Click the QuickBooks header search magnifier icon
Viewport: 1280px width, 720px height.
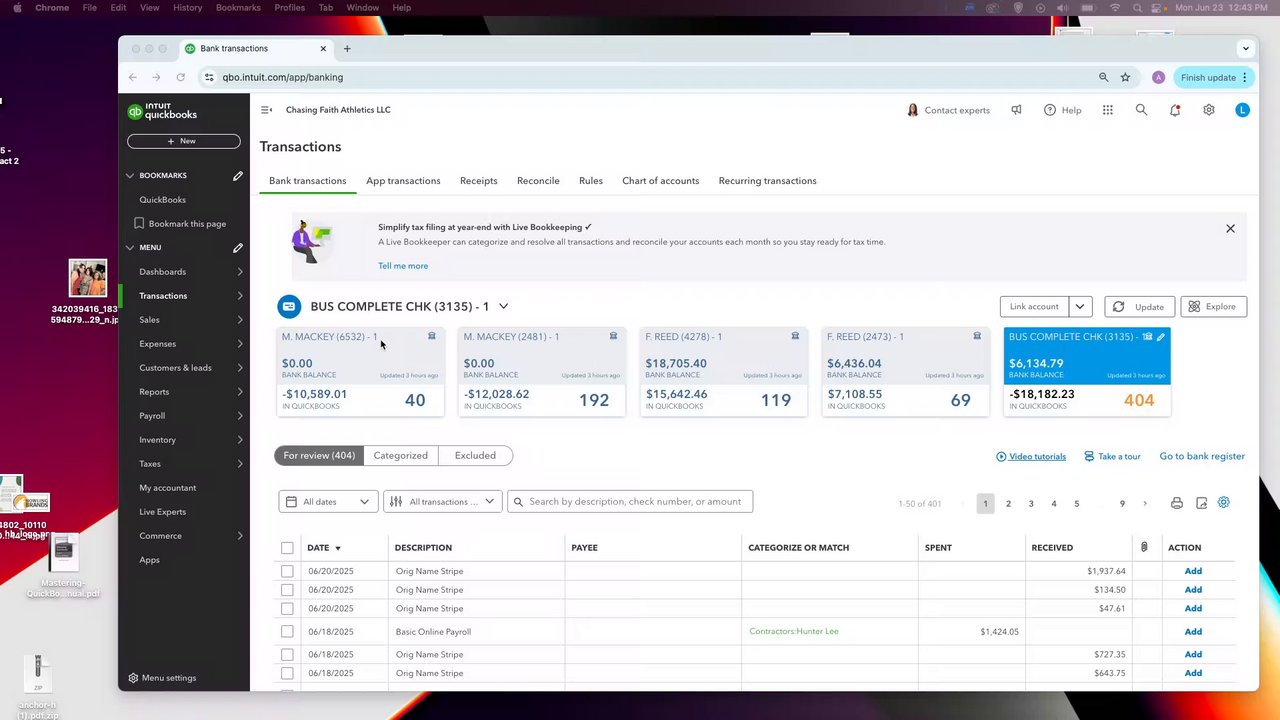click(x=1141, y=110)
